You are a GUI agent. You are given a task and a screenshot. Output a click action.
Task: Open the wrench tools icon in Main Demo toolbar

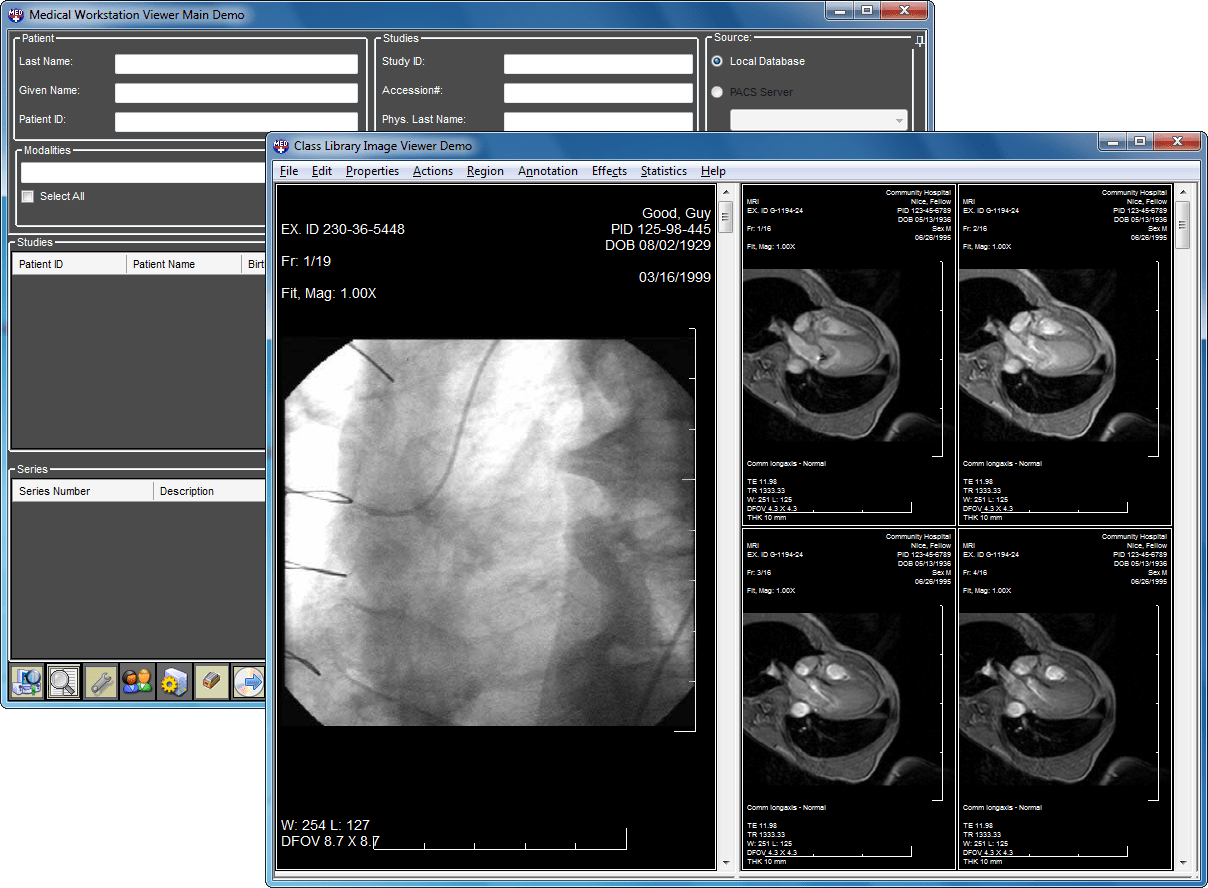[x=101, y=682]
